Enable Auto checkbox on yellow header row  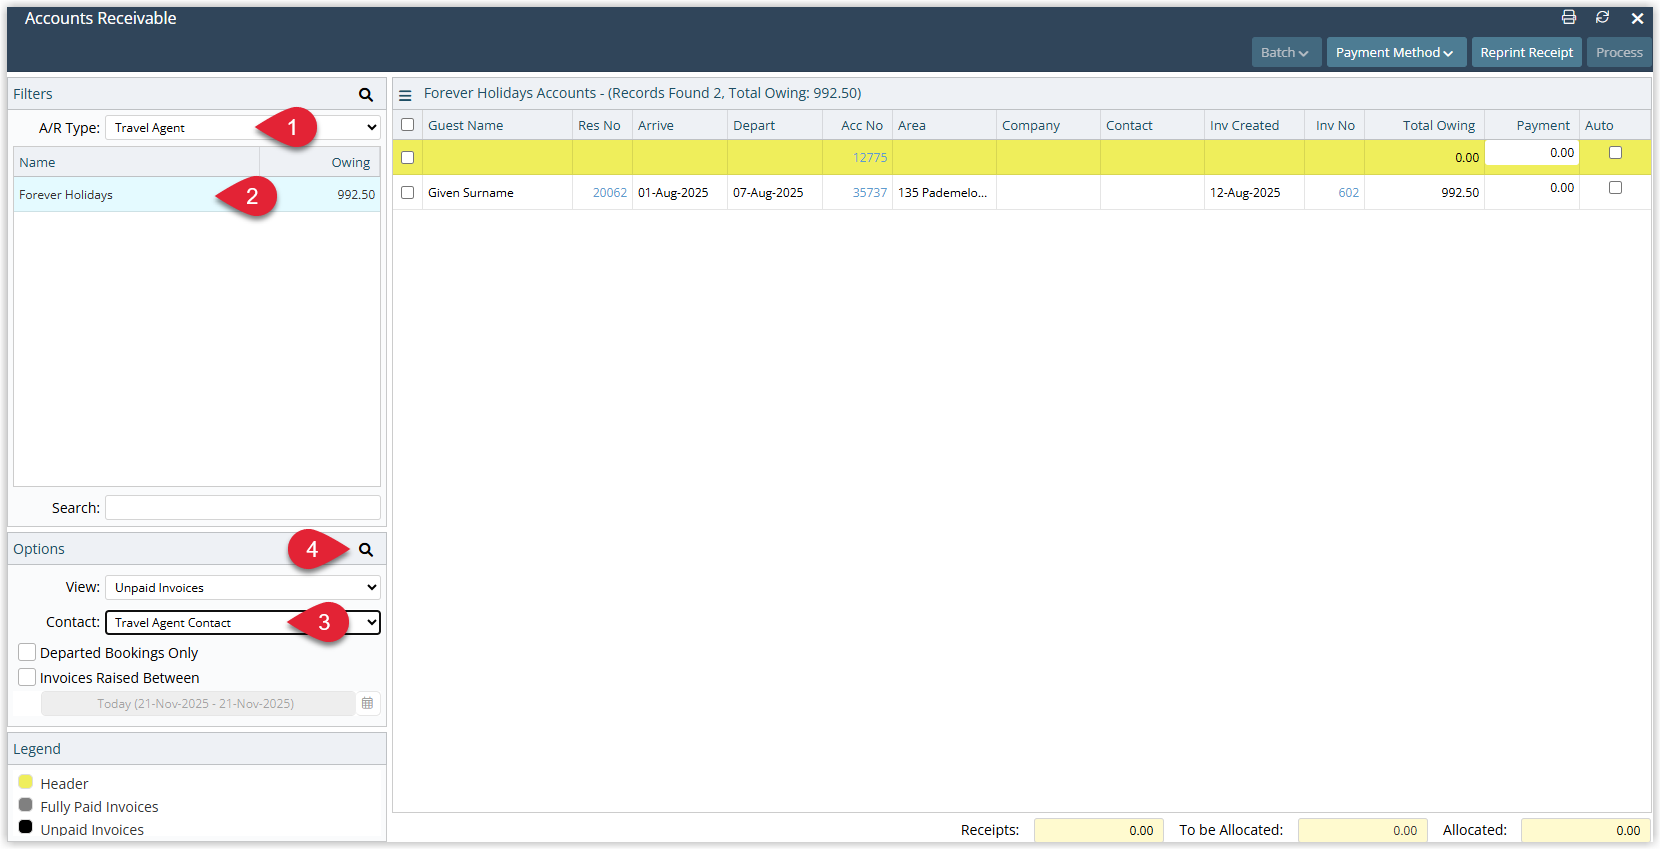(x=1615, y=152)
